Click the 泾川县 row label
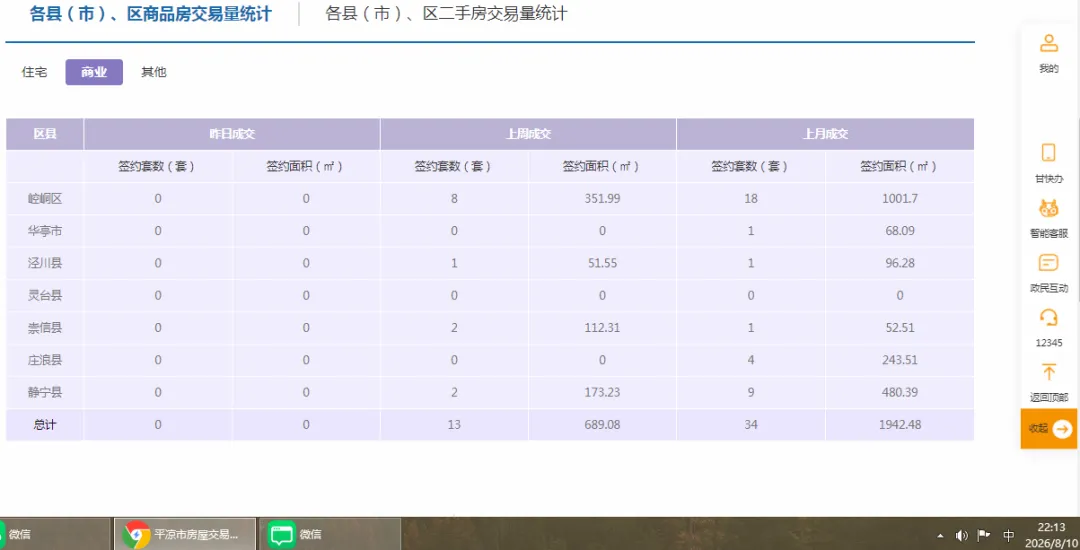 tap(45, 263)
